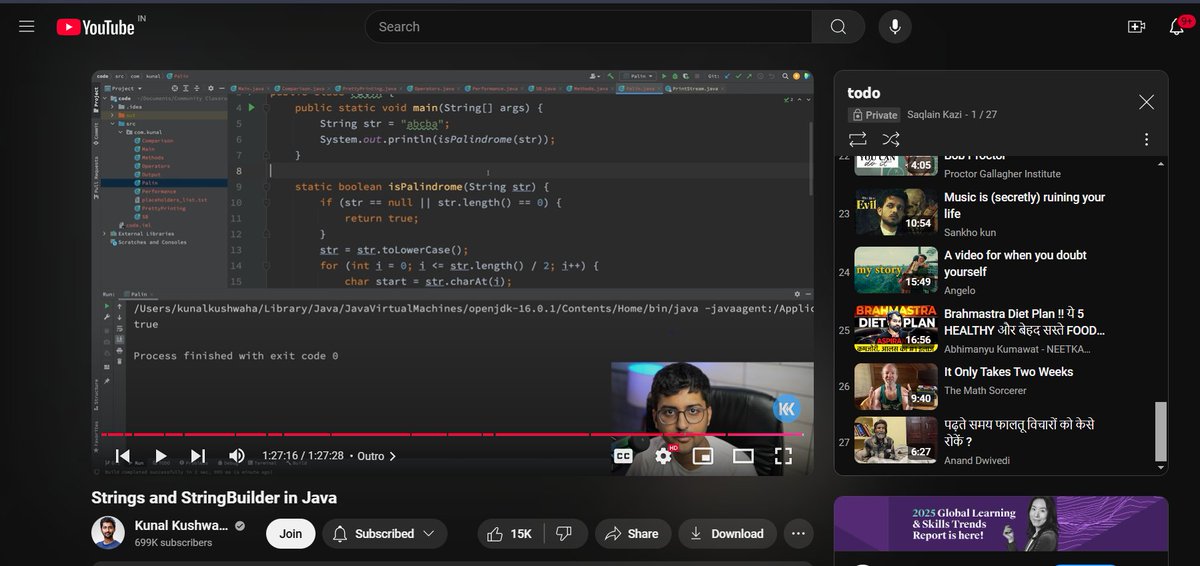Go to YouTube home via logo
Viewport: 1200px width, 566px height.
(96, 27)
